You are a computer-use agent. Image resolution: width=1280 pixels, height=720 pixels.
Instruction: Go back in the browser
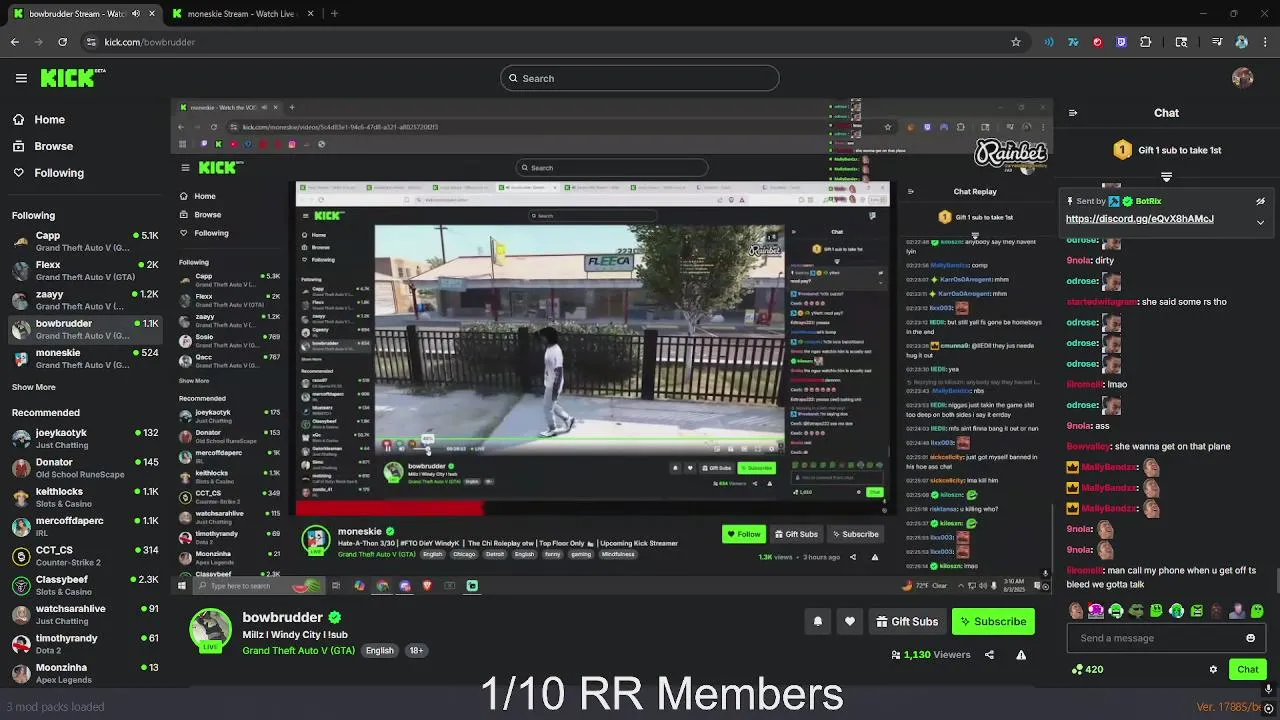pos(15,42)
